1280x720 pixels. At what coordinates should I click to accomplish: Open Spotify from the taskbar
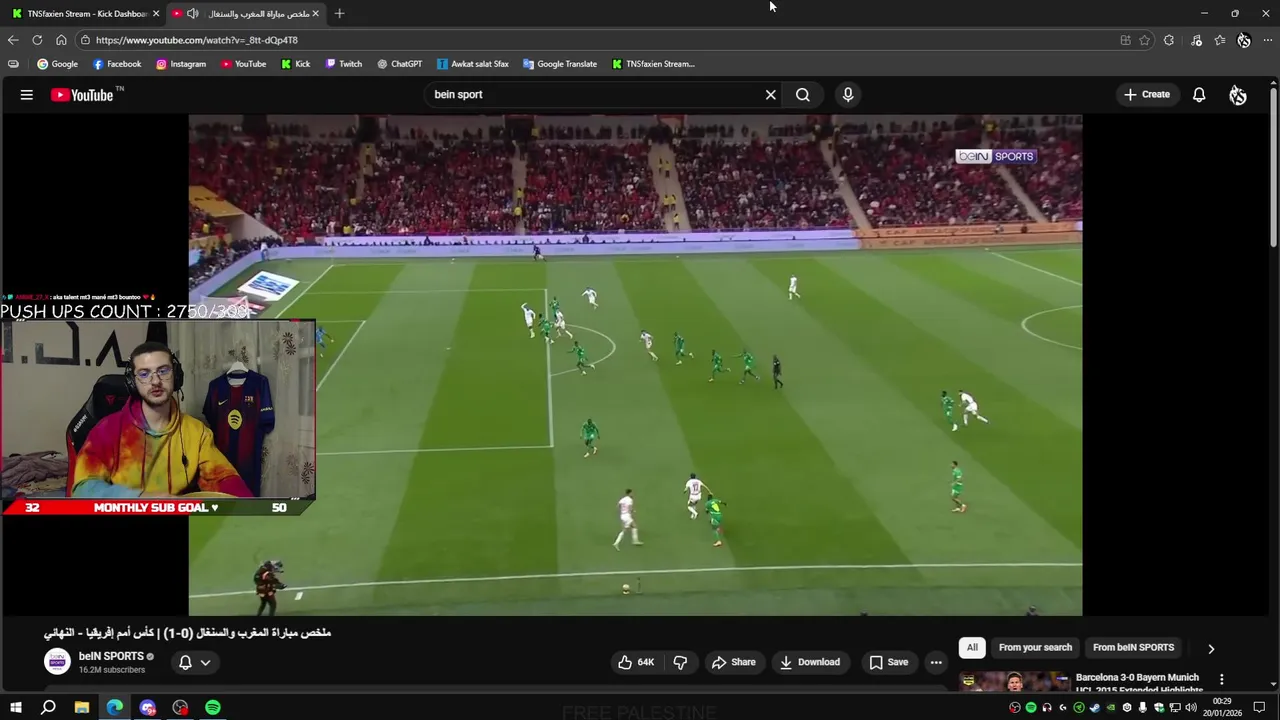pos(213,708)
